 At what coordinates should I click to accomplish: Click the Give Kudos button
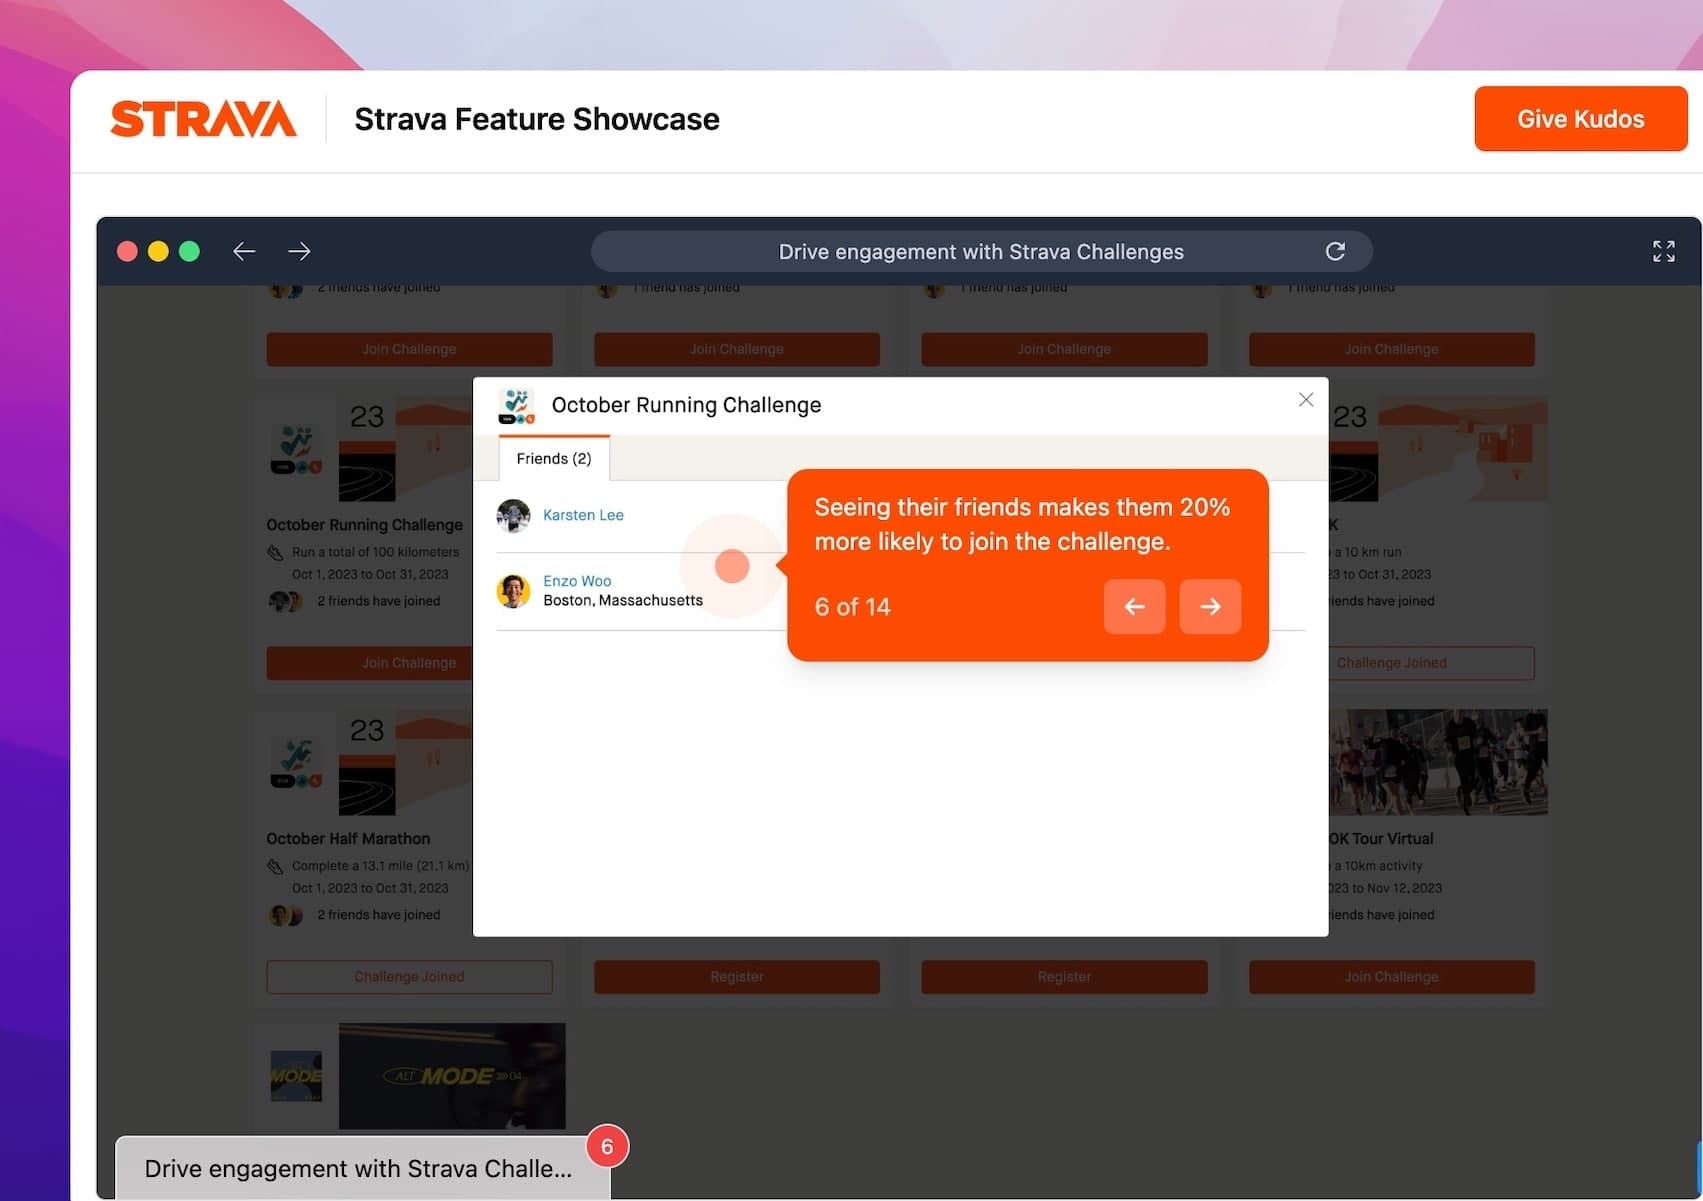(1580, 119)
